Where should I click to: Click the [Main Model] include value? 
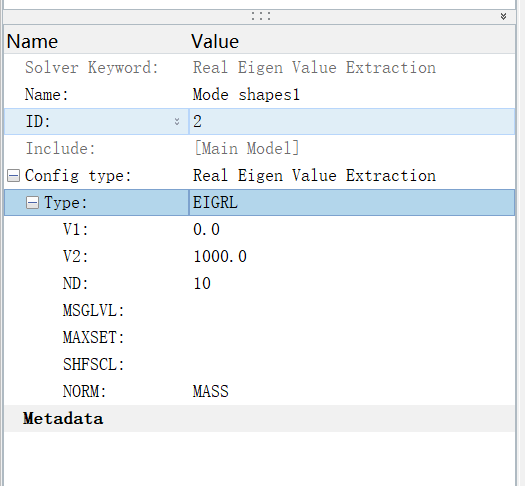pos(246,148)
